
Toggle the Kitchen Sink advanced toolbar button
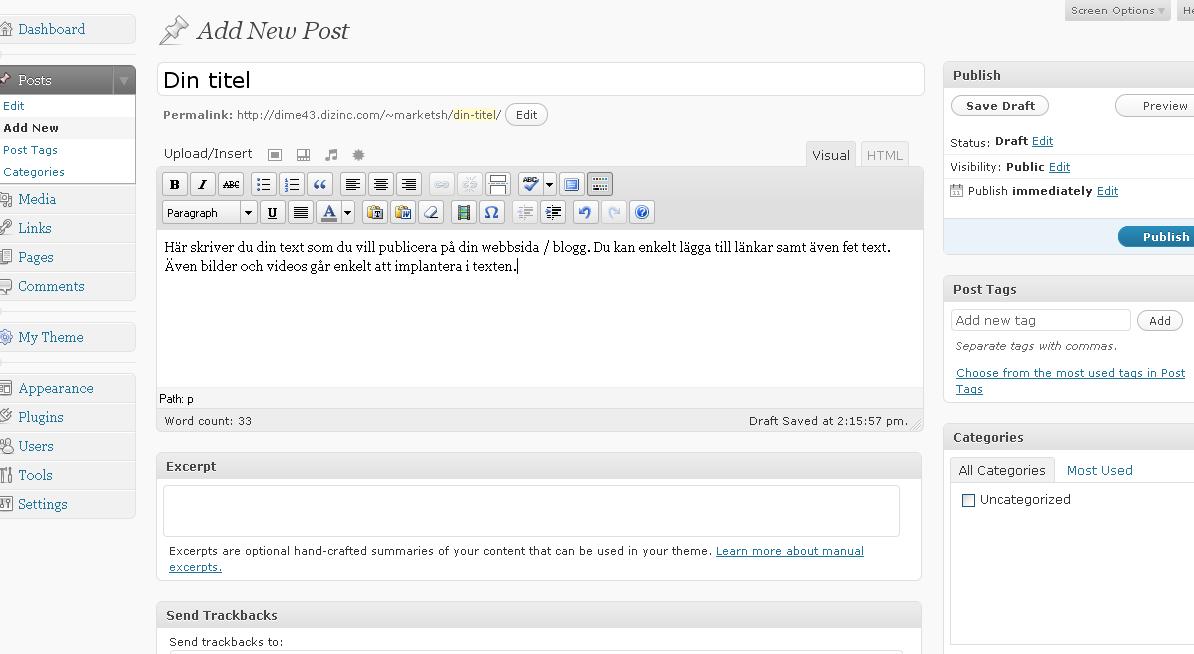tap(599, 184)
